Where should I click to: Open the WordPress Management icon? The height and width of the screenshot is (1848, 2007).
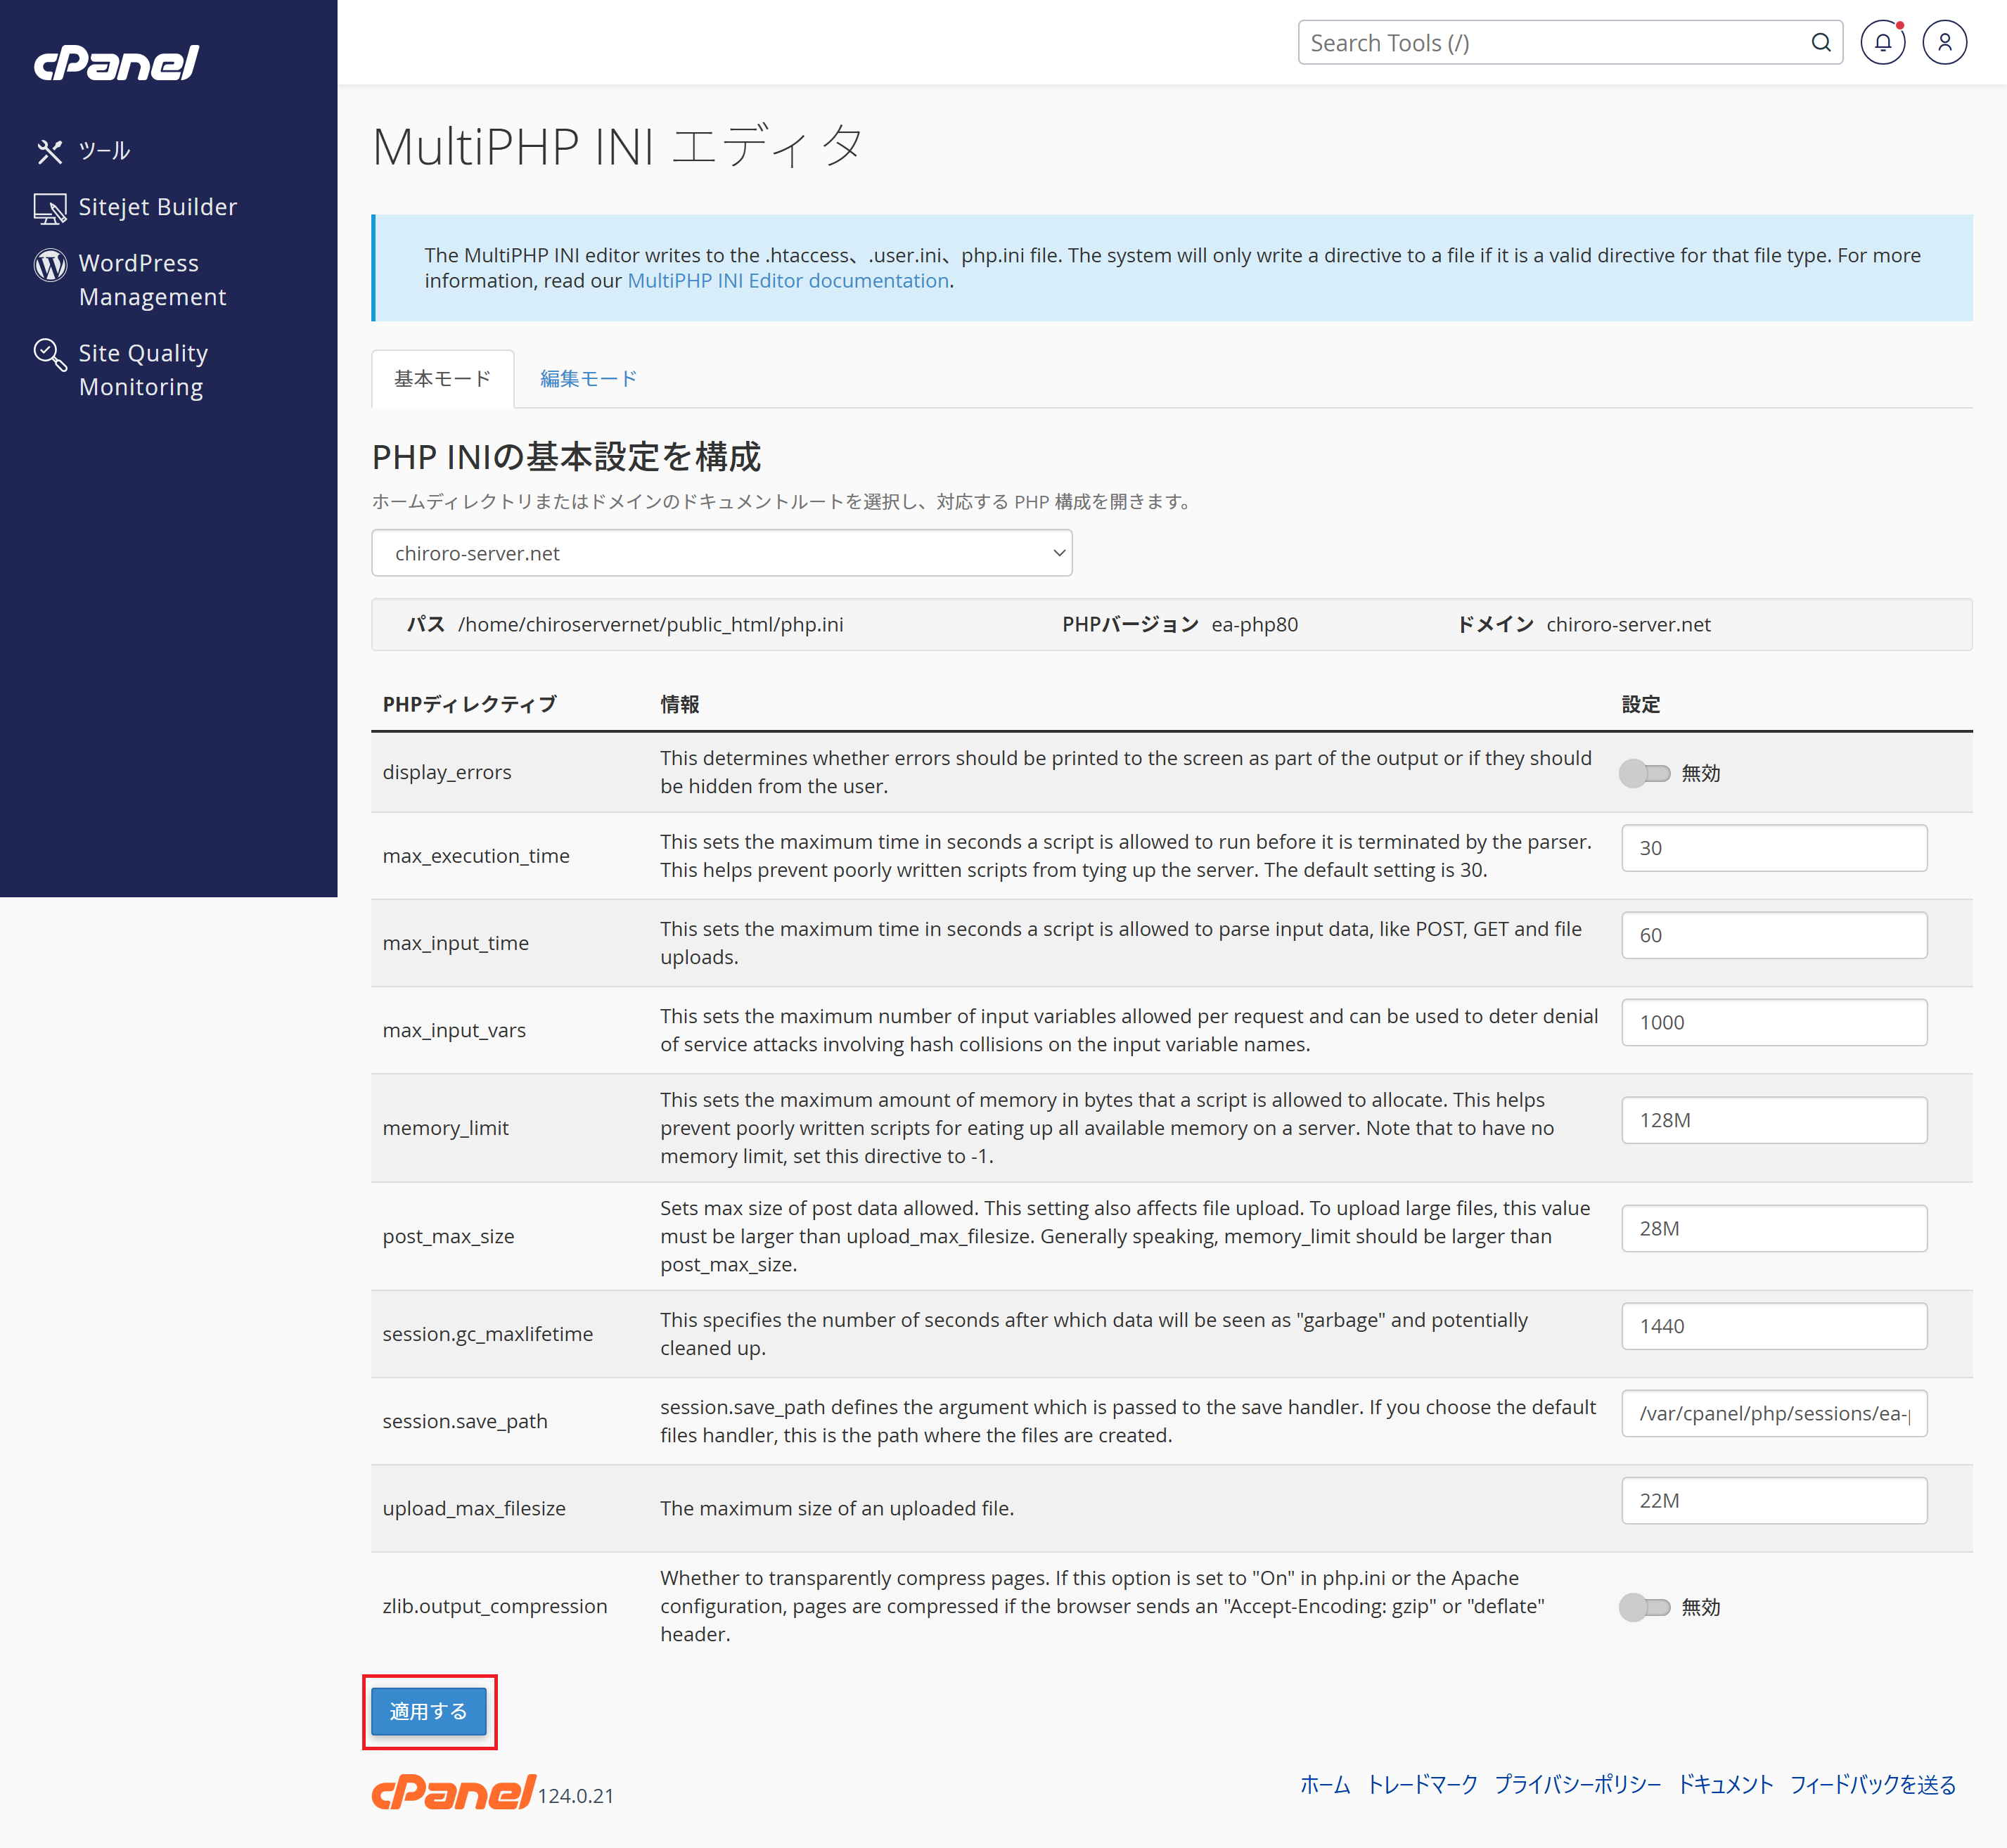tap(50, 265)
